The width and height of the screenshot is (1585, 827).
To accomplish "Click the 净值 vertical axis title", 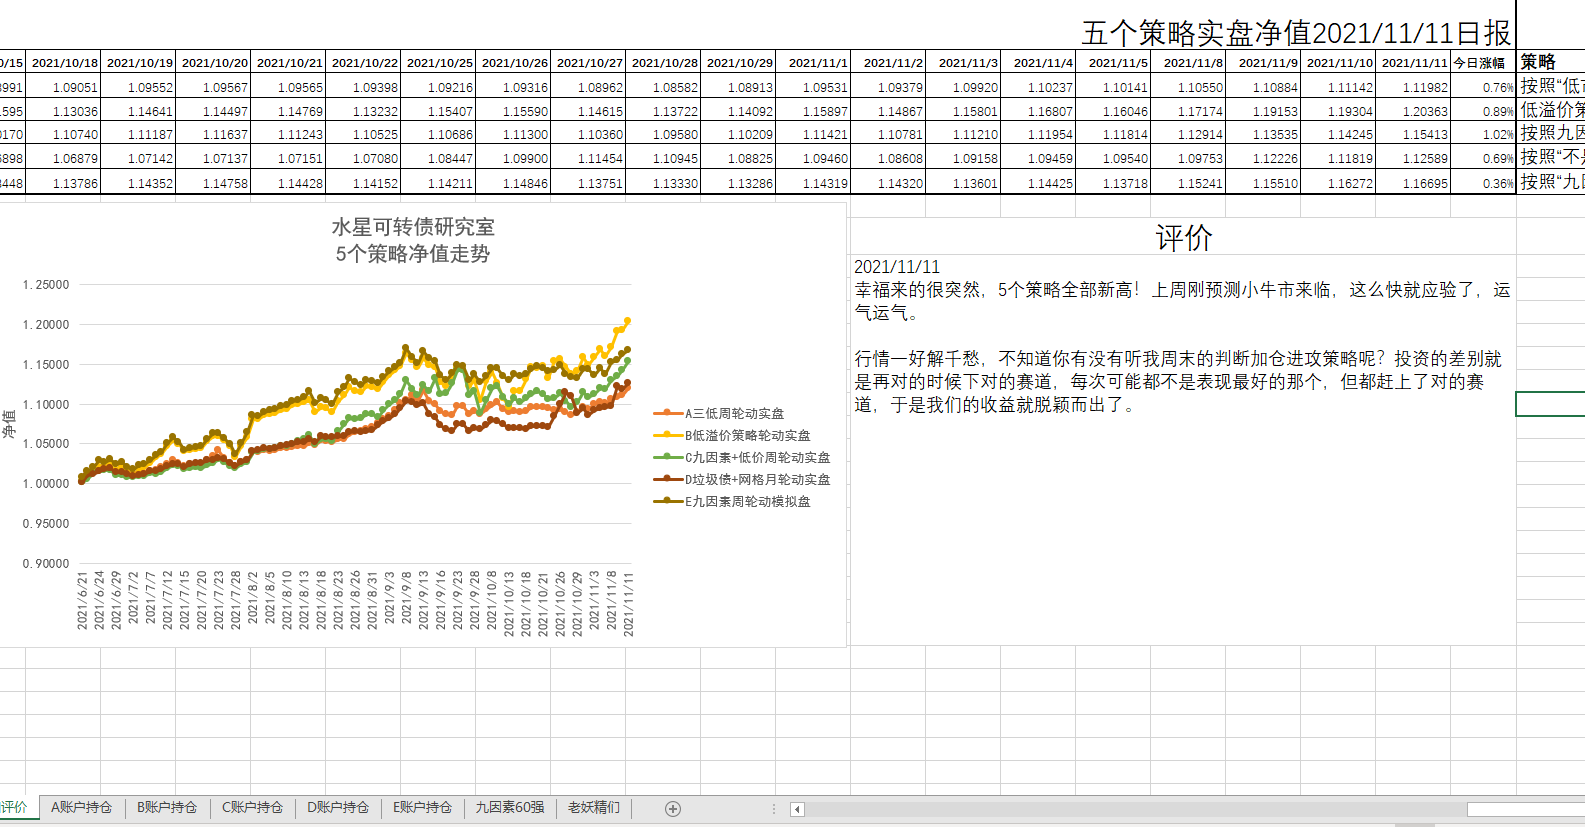I will [x=9, y=424].
